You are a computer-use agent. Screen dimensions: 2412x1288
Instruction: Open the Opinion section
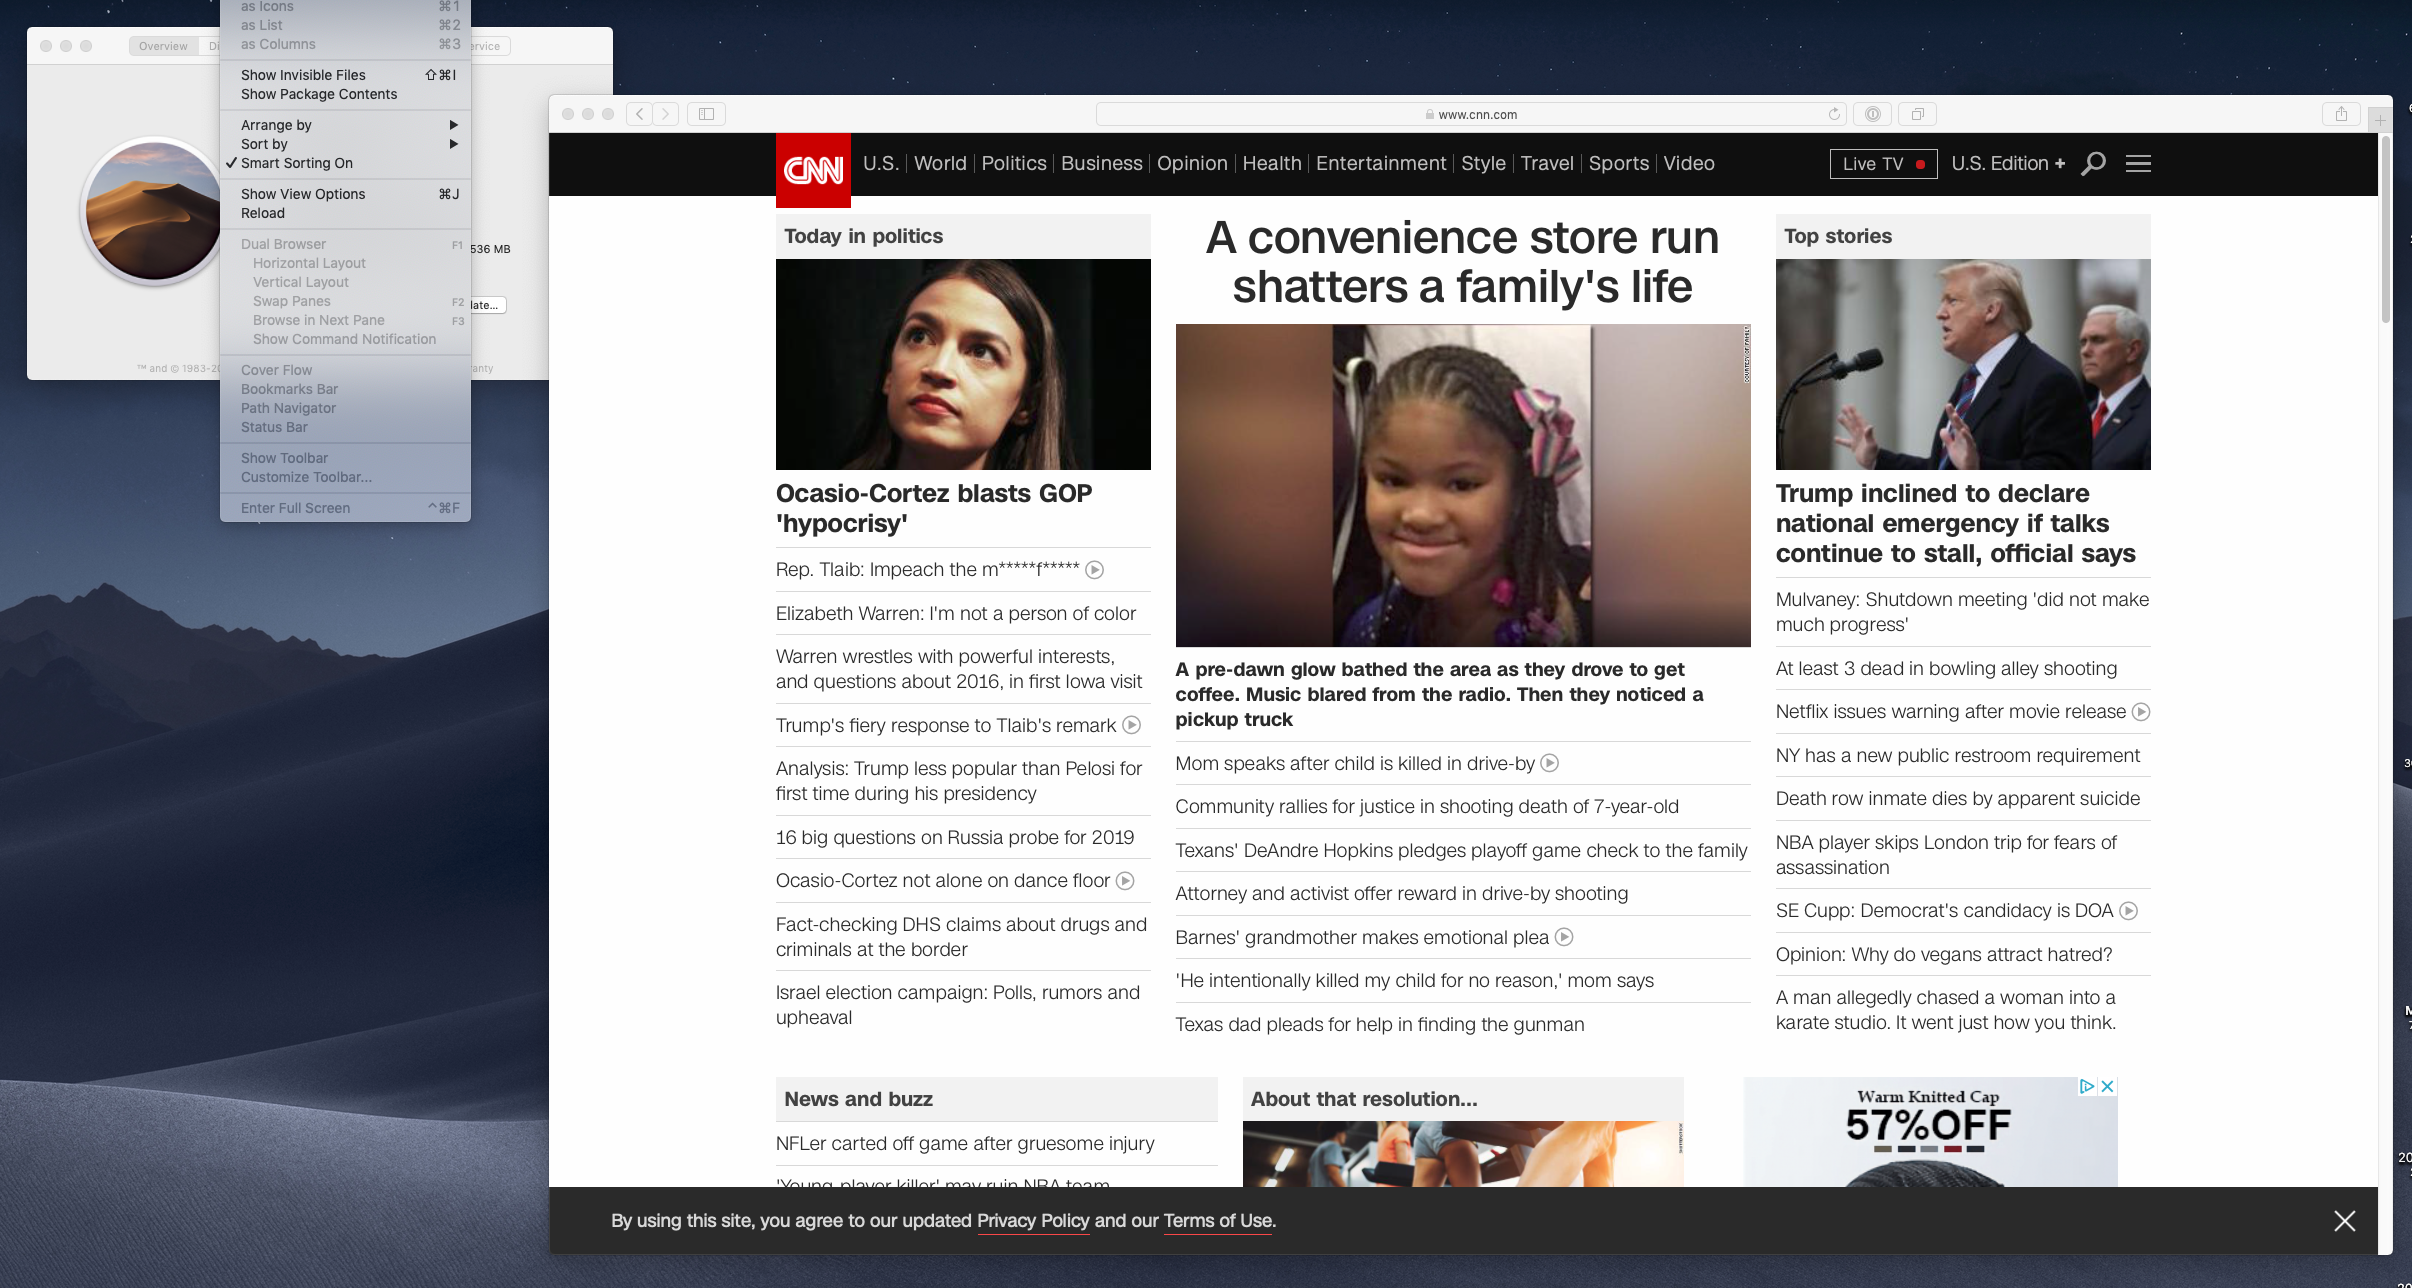click(x=1192, y=163)
